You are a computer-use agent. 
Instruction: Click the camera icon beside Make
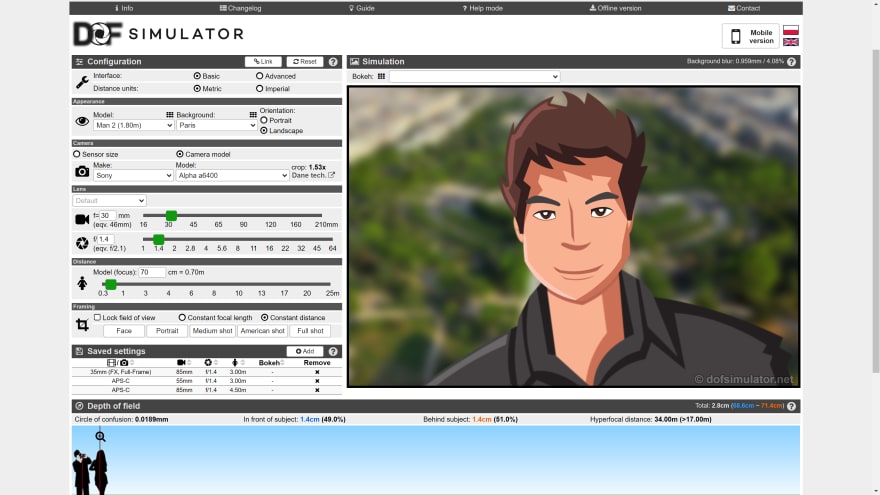point(82,171)
